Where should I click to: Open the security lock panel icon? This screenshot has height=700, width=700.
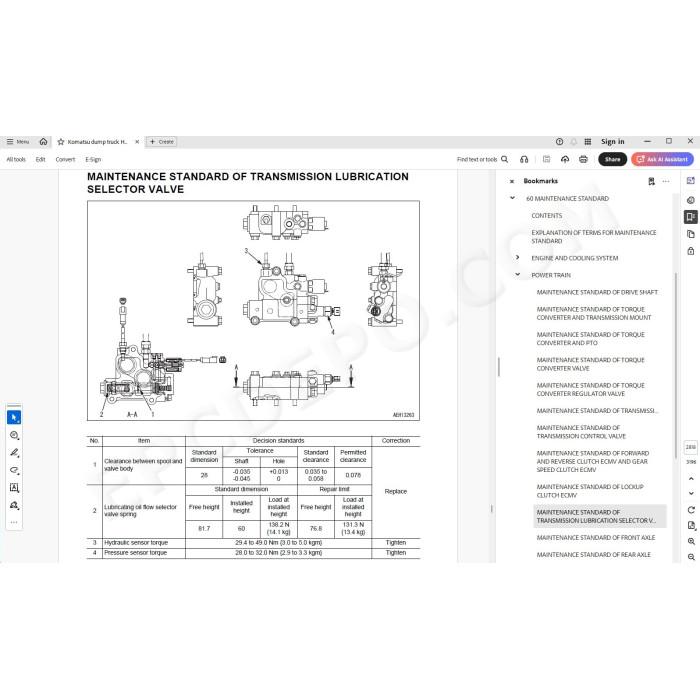coord(691,251)
